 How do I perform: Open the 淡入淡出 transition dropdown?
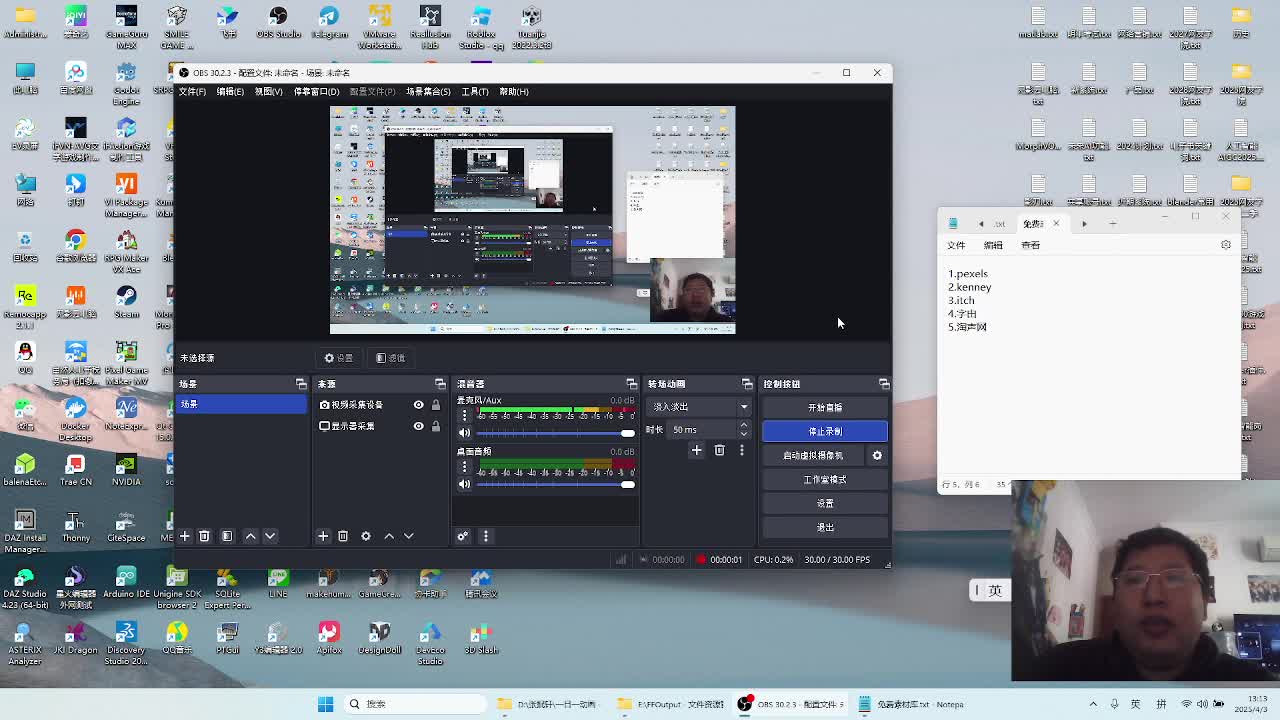tap(700, 407)
